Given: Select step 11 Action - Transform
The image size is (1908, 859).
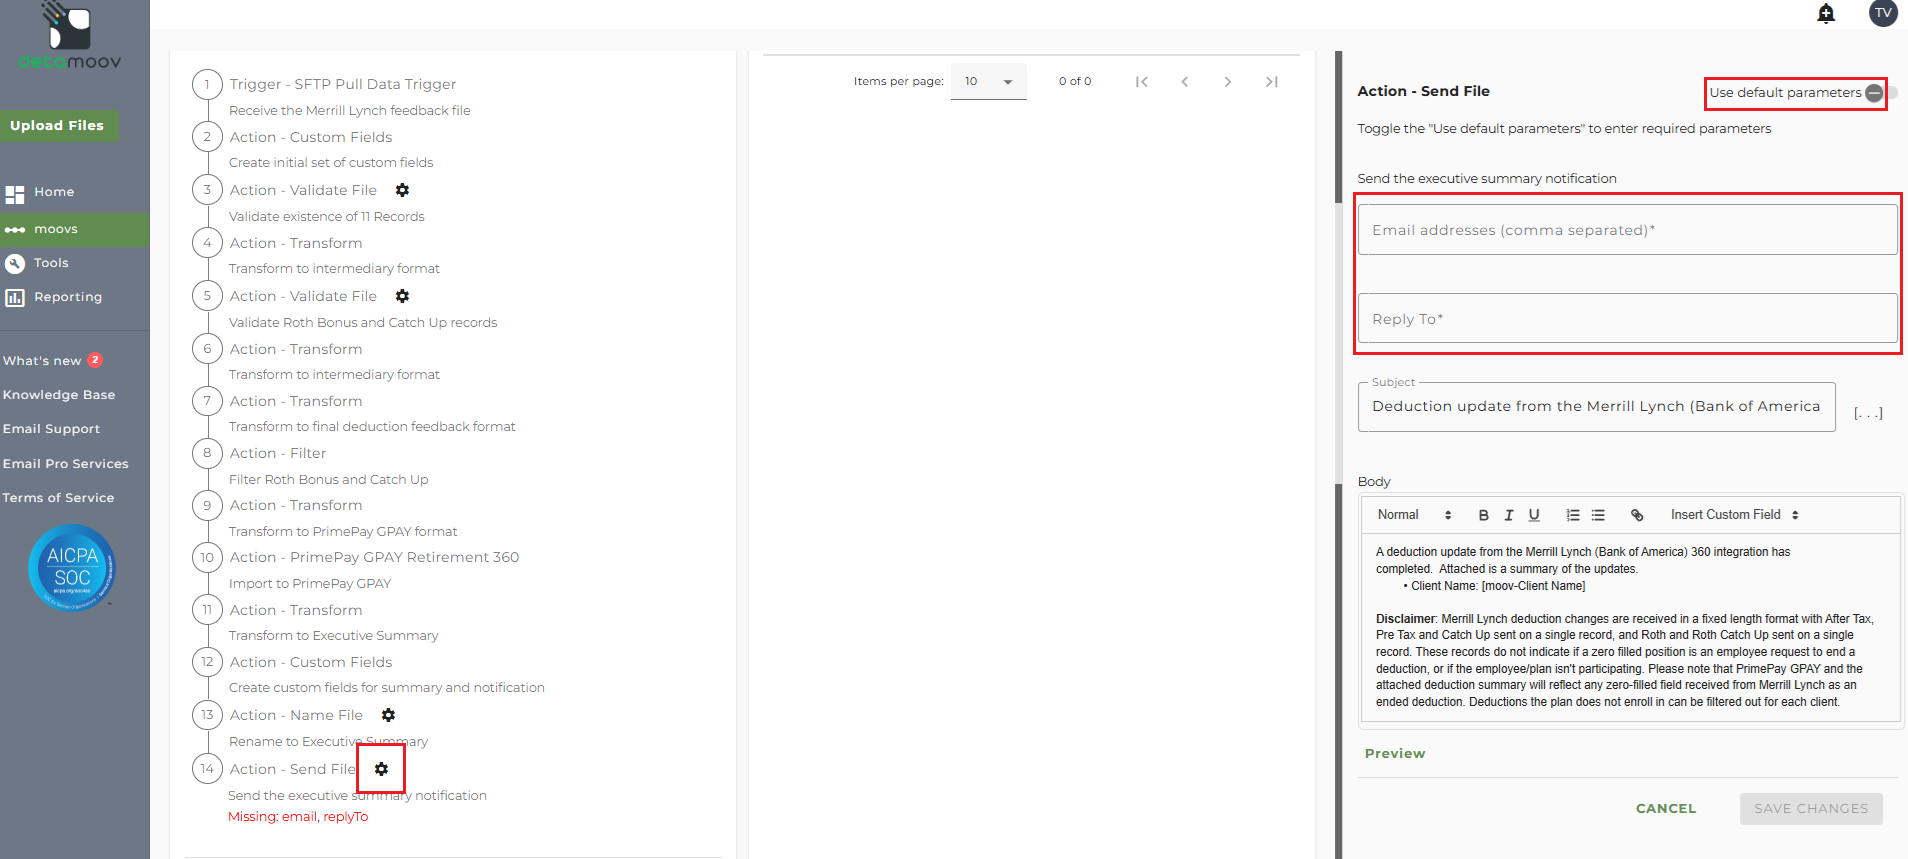Looking at the screenshot, I should coord(296,610).
